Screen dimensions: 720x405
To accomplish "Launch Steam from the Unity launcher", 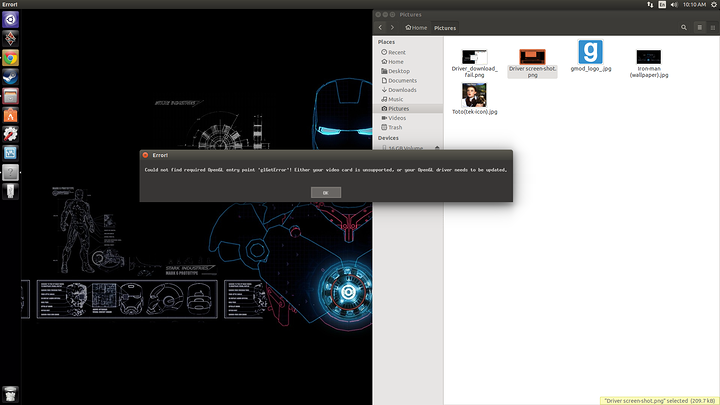I will pos(10,77).
